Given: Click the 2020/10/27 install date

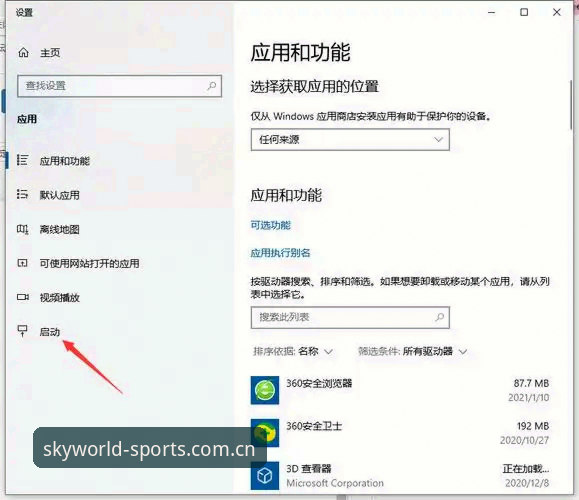Looking at the screenshot, I should tap(524, 440).
